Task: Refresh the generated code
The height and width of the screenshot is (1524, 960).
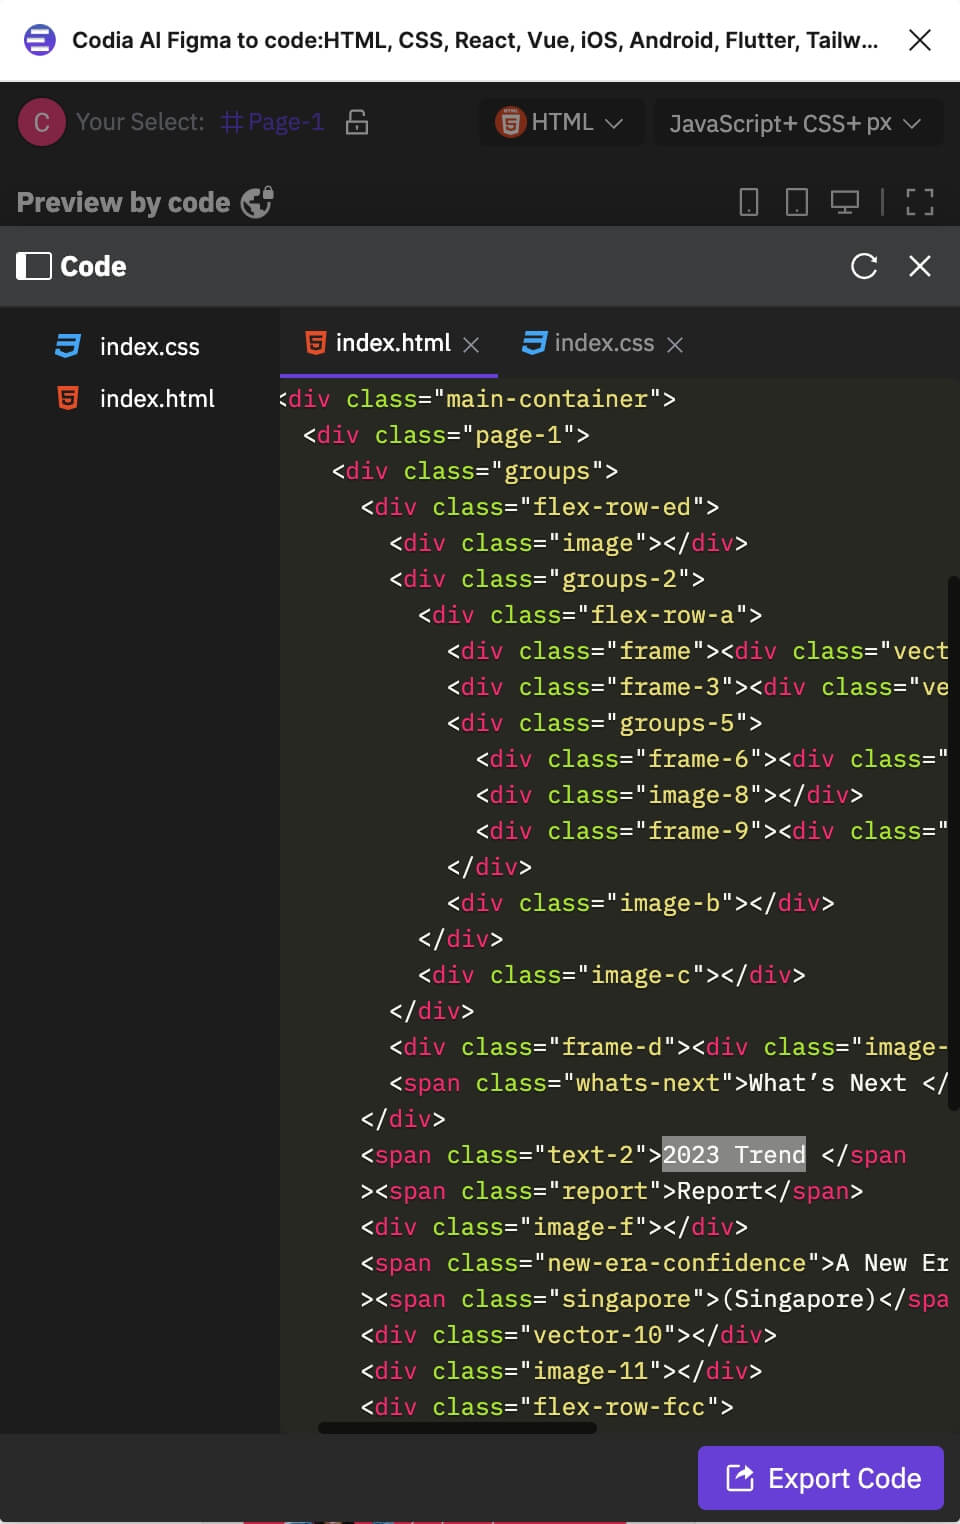Action: [862, 266]
